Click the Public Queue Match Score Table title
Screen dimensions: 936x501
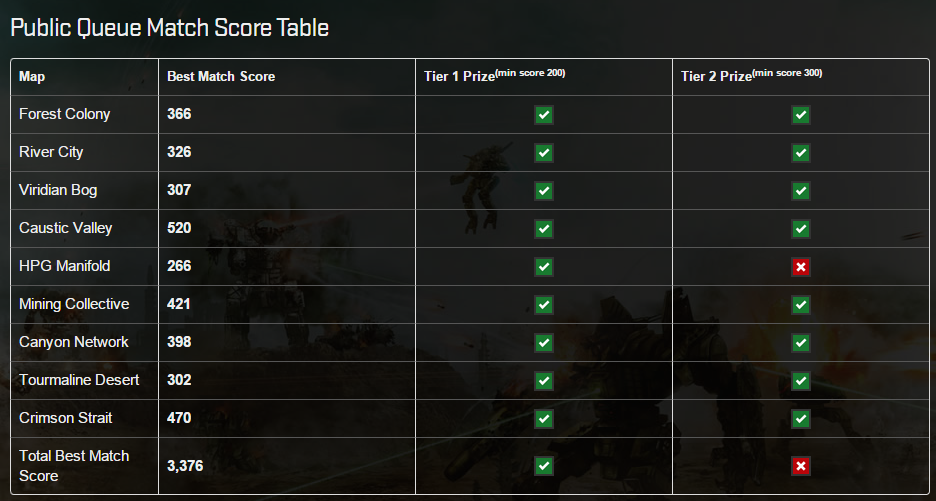pyautogui.click(x=169, y=28)
